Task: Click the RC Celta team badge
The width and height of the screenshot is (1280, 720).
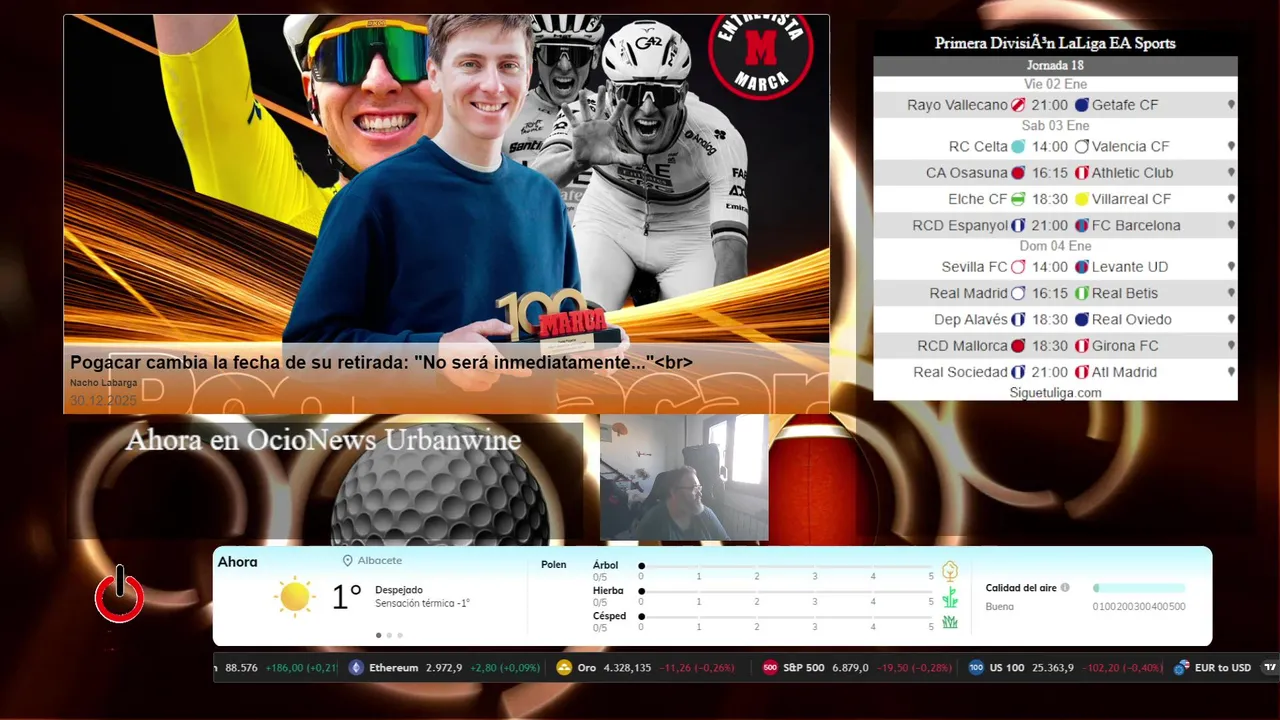Action: pyautogui.click(x=1019, y=146)
